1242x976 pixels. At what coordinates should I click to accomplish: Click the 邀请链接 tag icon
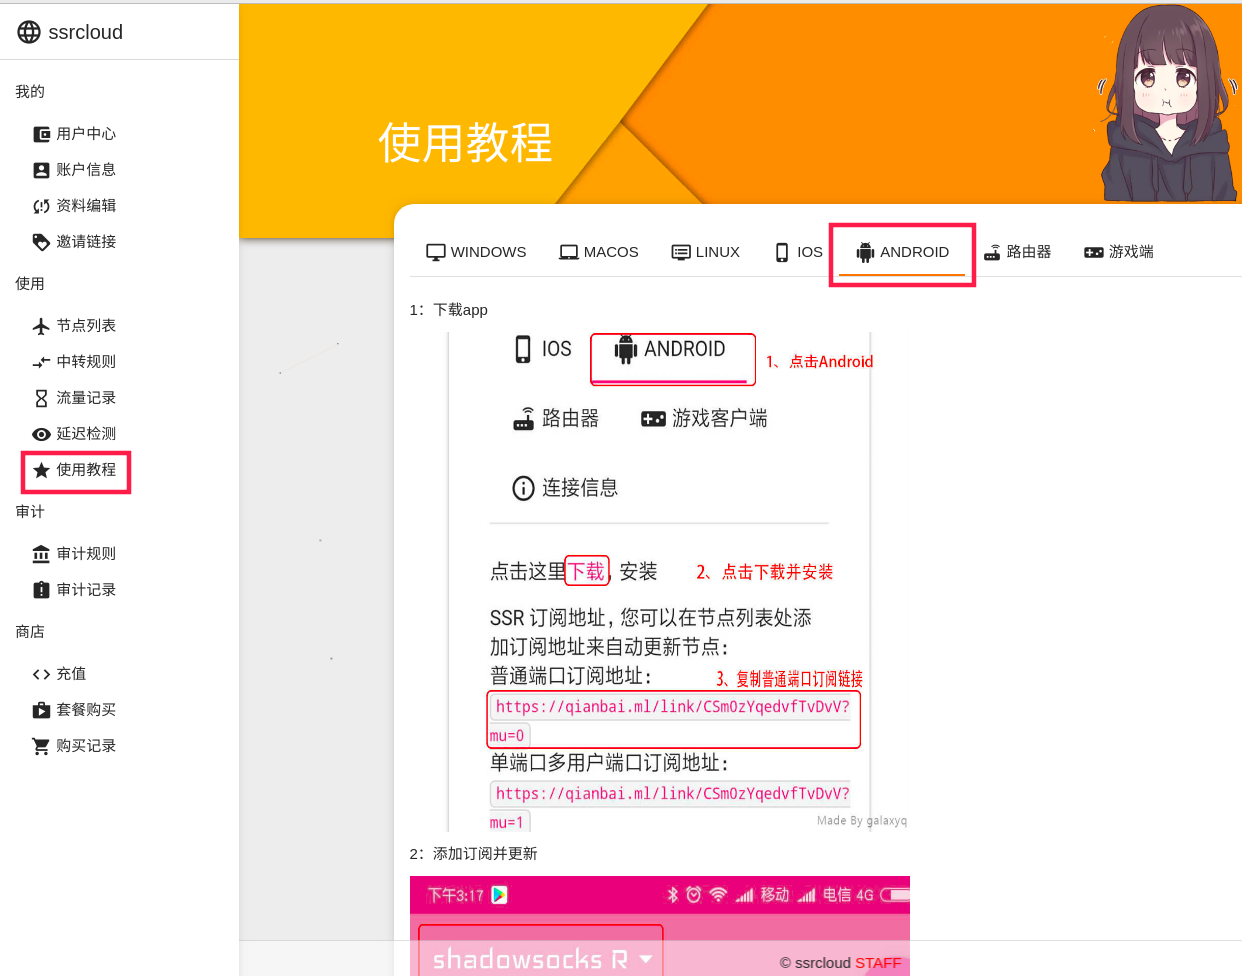[x=41, y=242]
